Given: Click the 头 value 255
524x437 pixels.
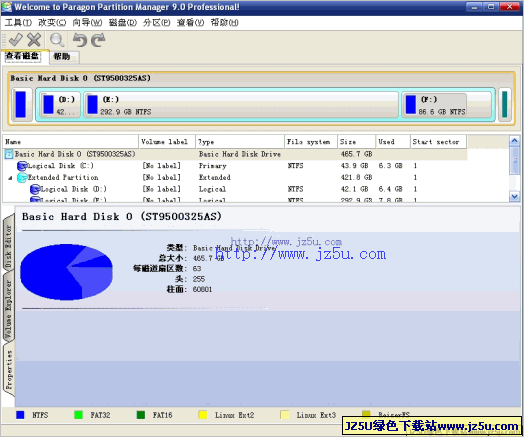Looking at the screenshot, I should pos(199,279).
